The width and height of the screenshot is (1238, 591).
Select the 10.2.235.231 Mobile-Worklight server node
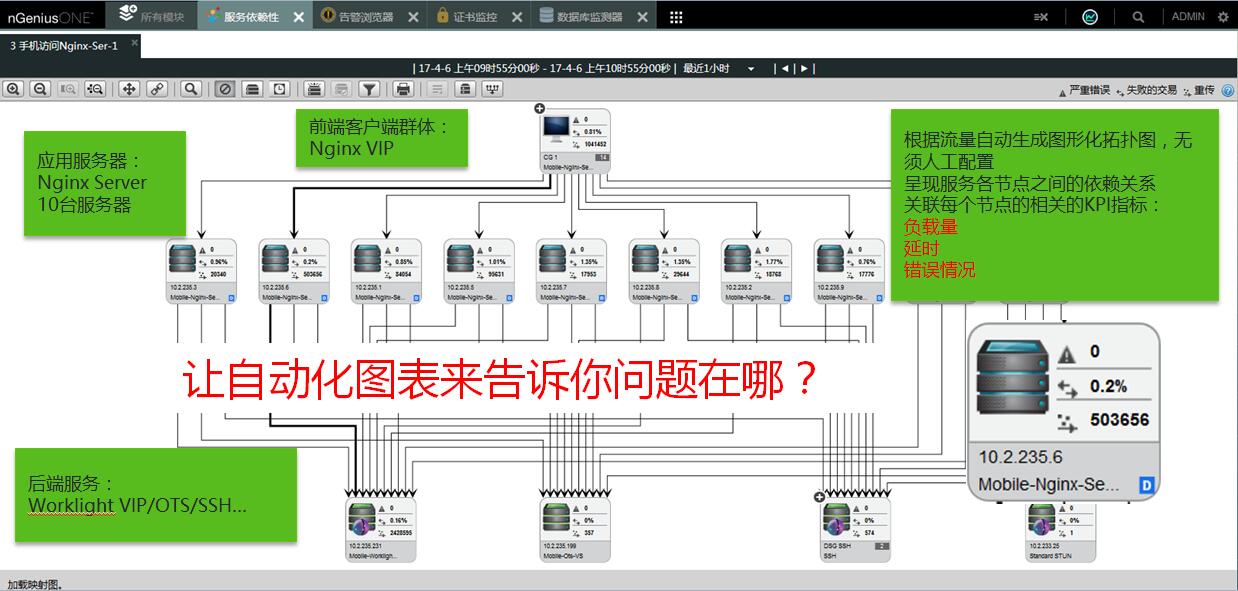380,530
